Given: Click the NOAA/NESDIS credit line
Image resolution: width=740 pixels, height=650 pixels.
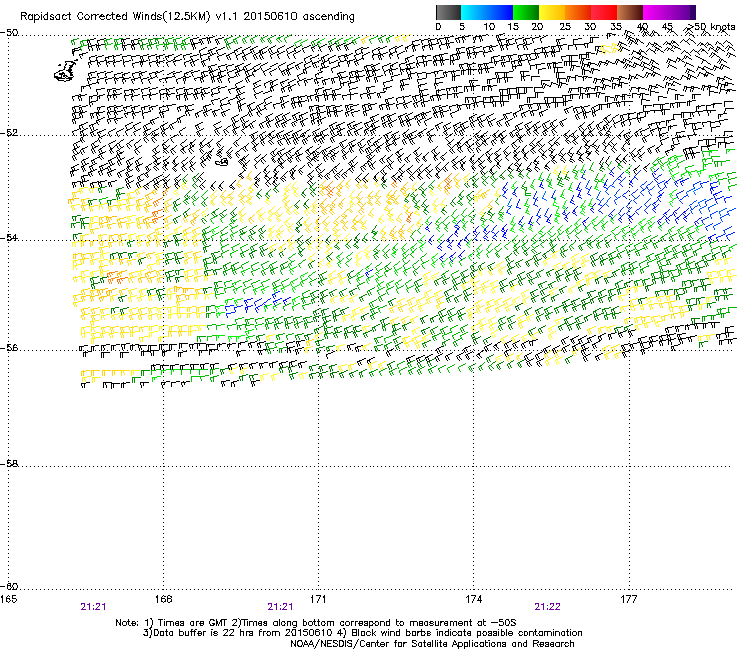Looking at the screenshot, I should [432, 644].
